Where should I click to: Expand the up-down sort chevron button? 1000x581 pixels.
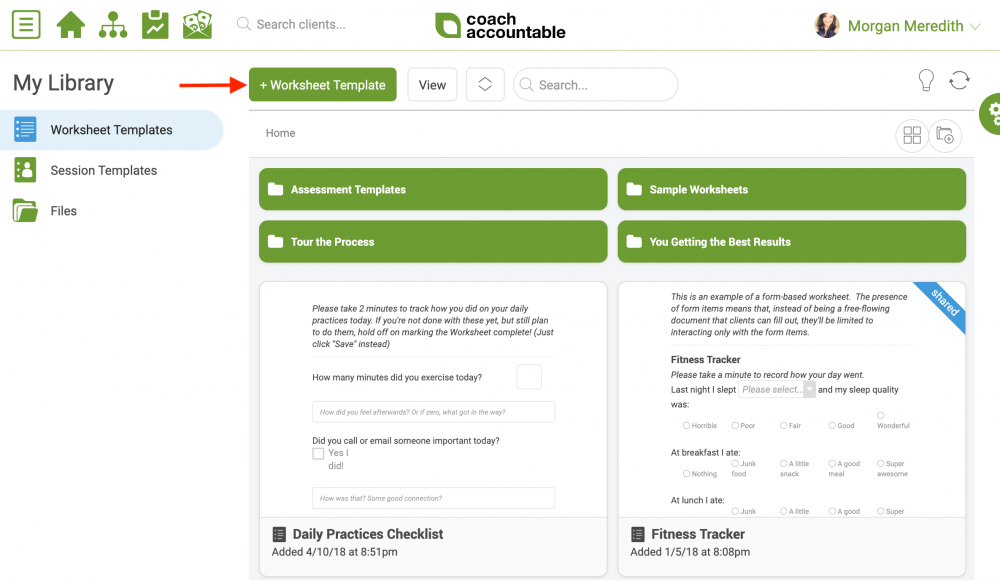coord(485,84)
